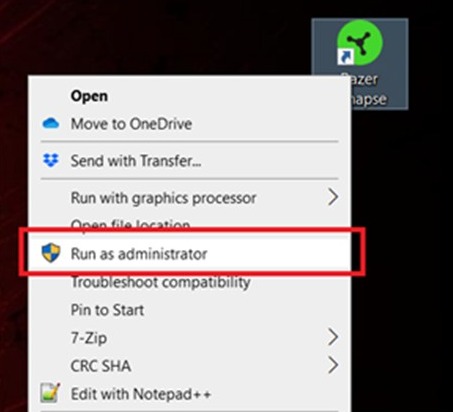Choose Send with Transfer option

pyautogui.click(x=136, y=161)
